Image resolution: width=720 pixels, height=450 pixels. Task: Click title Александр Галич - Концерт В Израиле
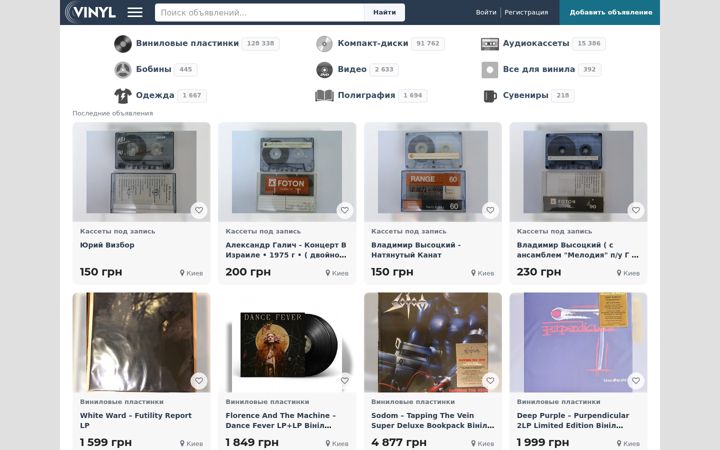286,250
